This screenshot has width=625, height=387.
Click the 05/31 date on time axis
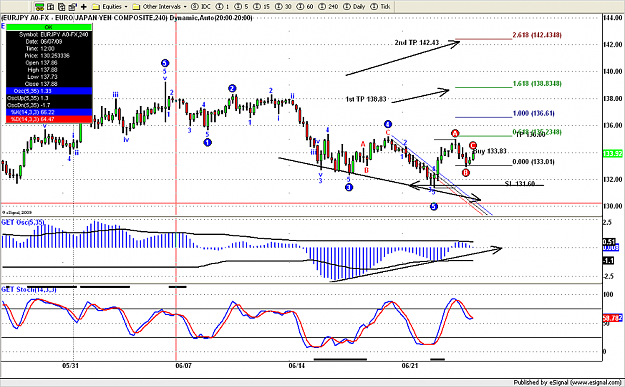[70, 365]
